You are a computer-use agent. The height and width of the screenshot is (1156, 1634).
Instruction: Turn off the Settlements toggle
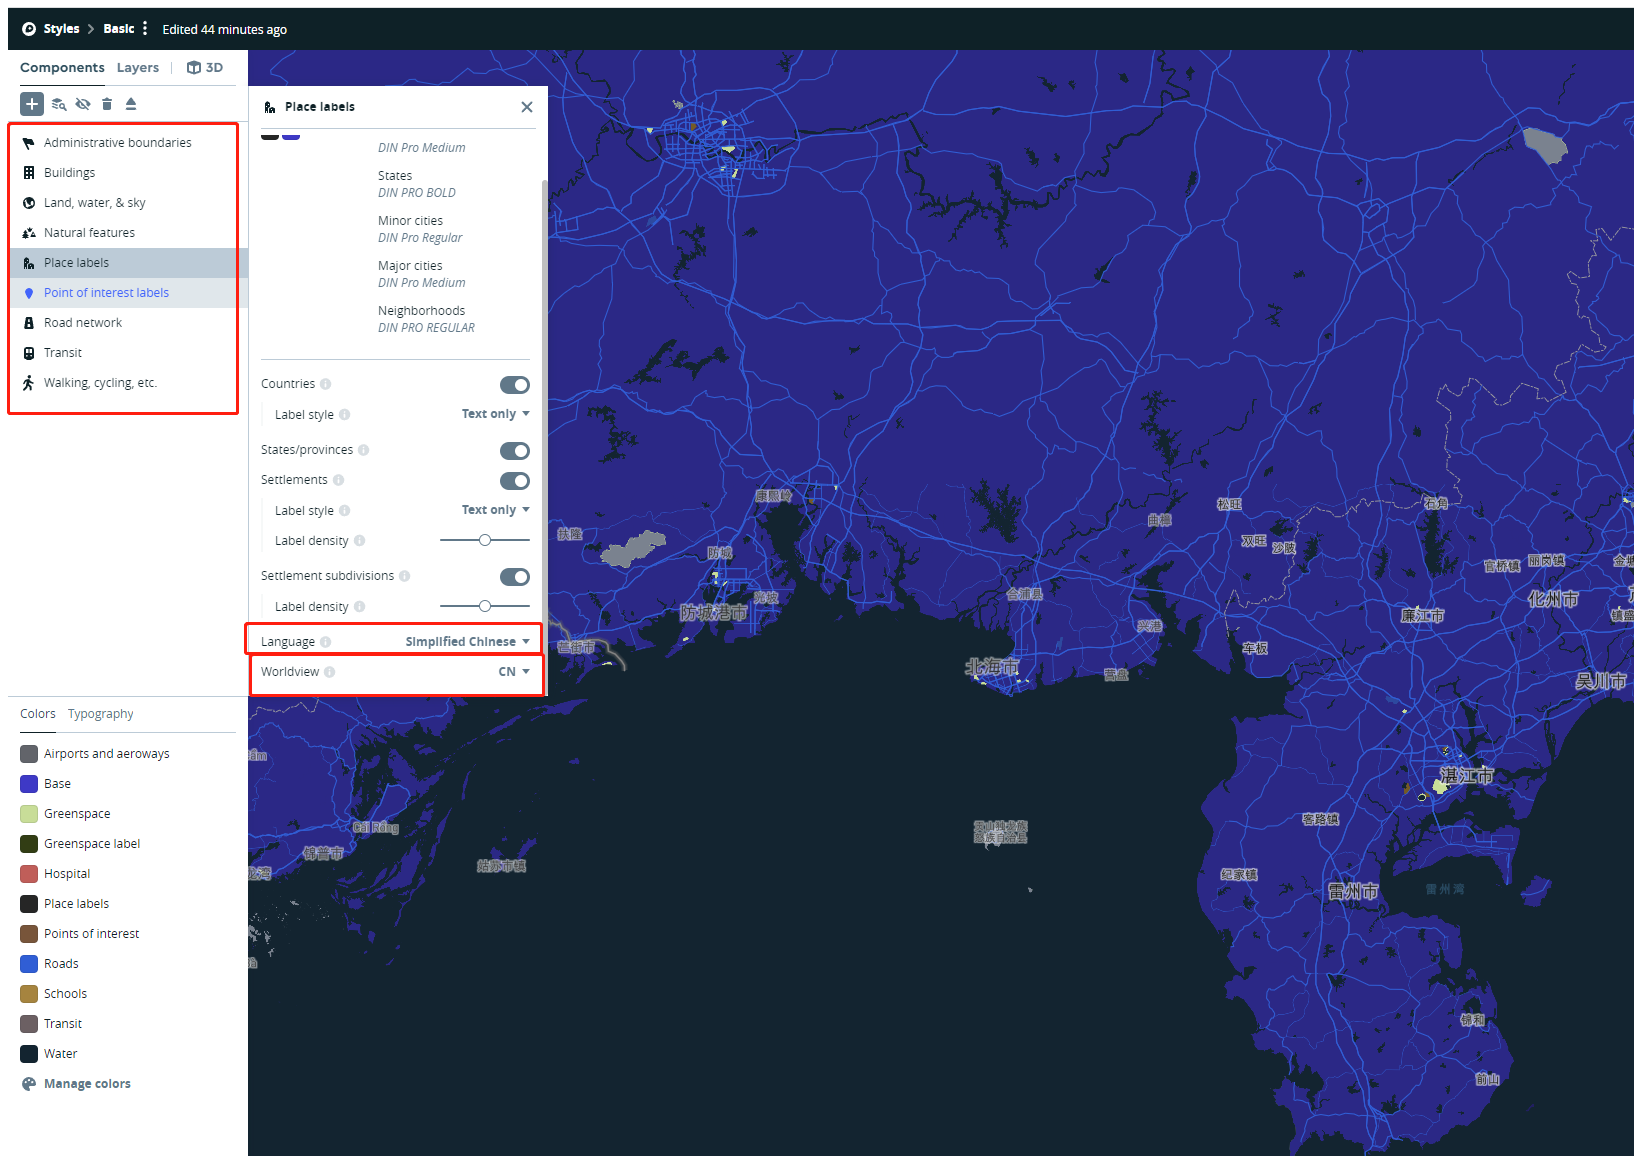pyautogui.click(x=514, y=481)
